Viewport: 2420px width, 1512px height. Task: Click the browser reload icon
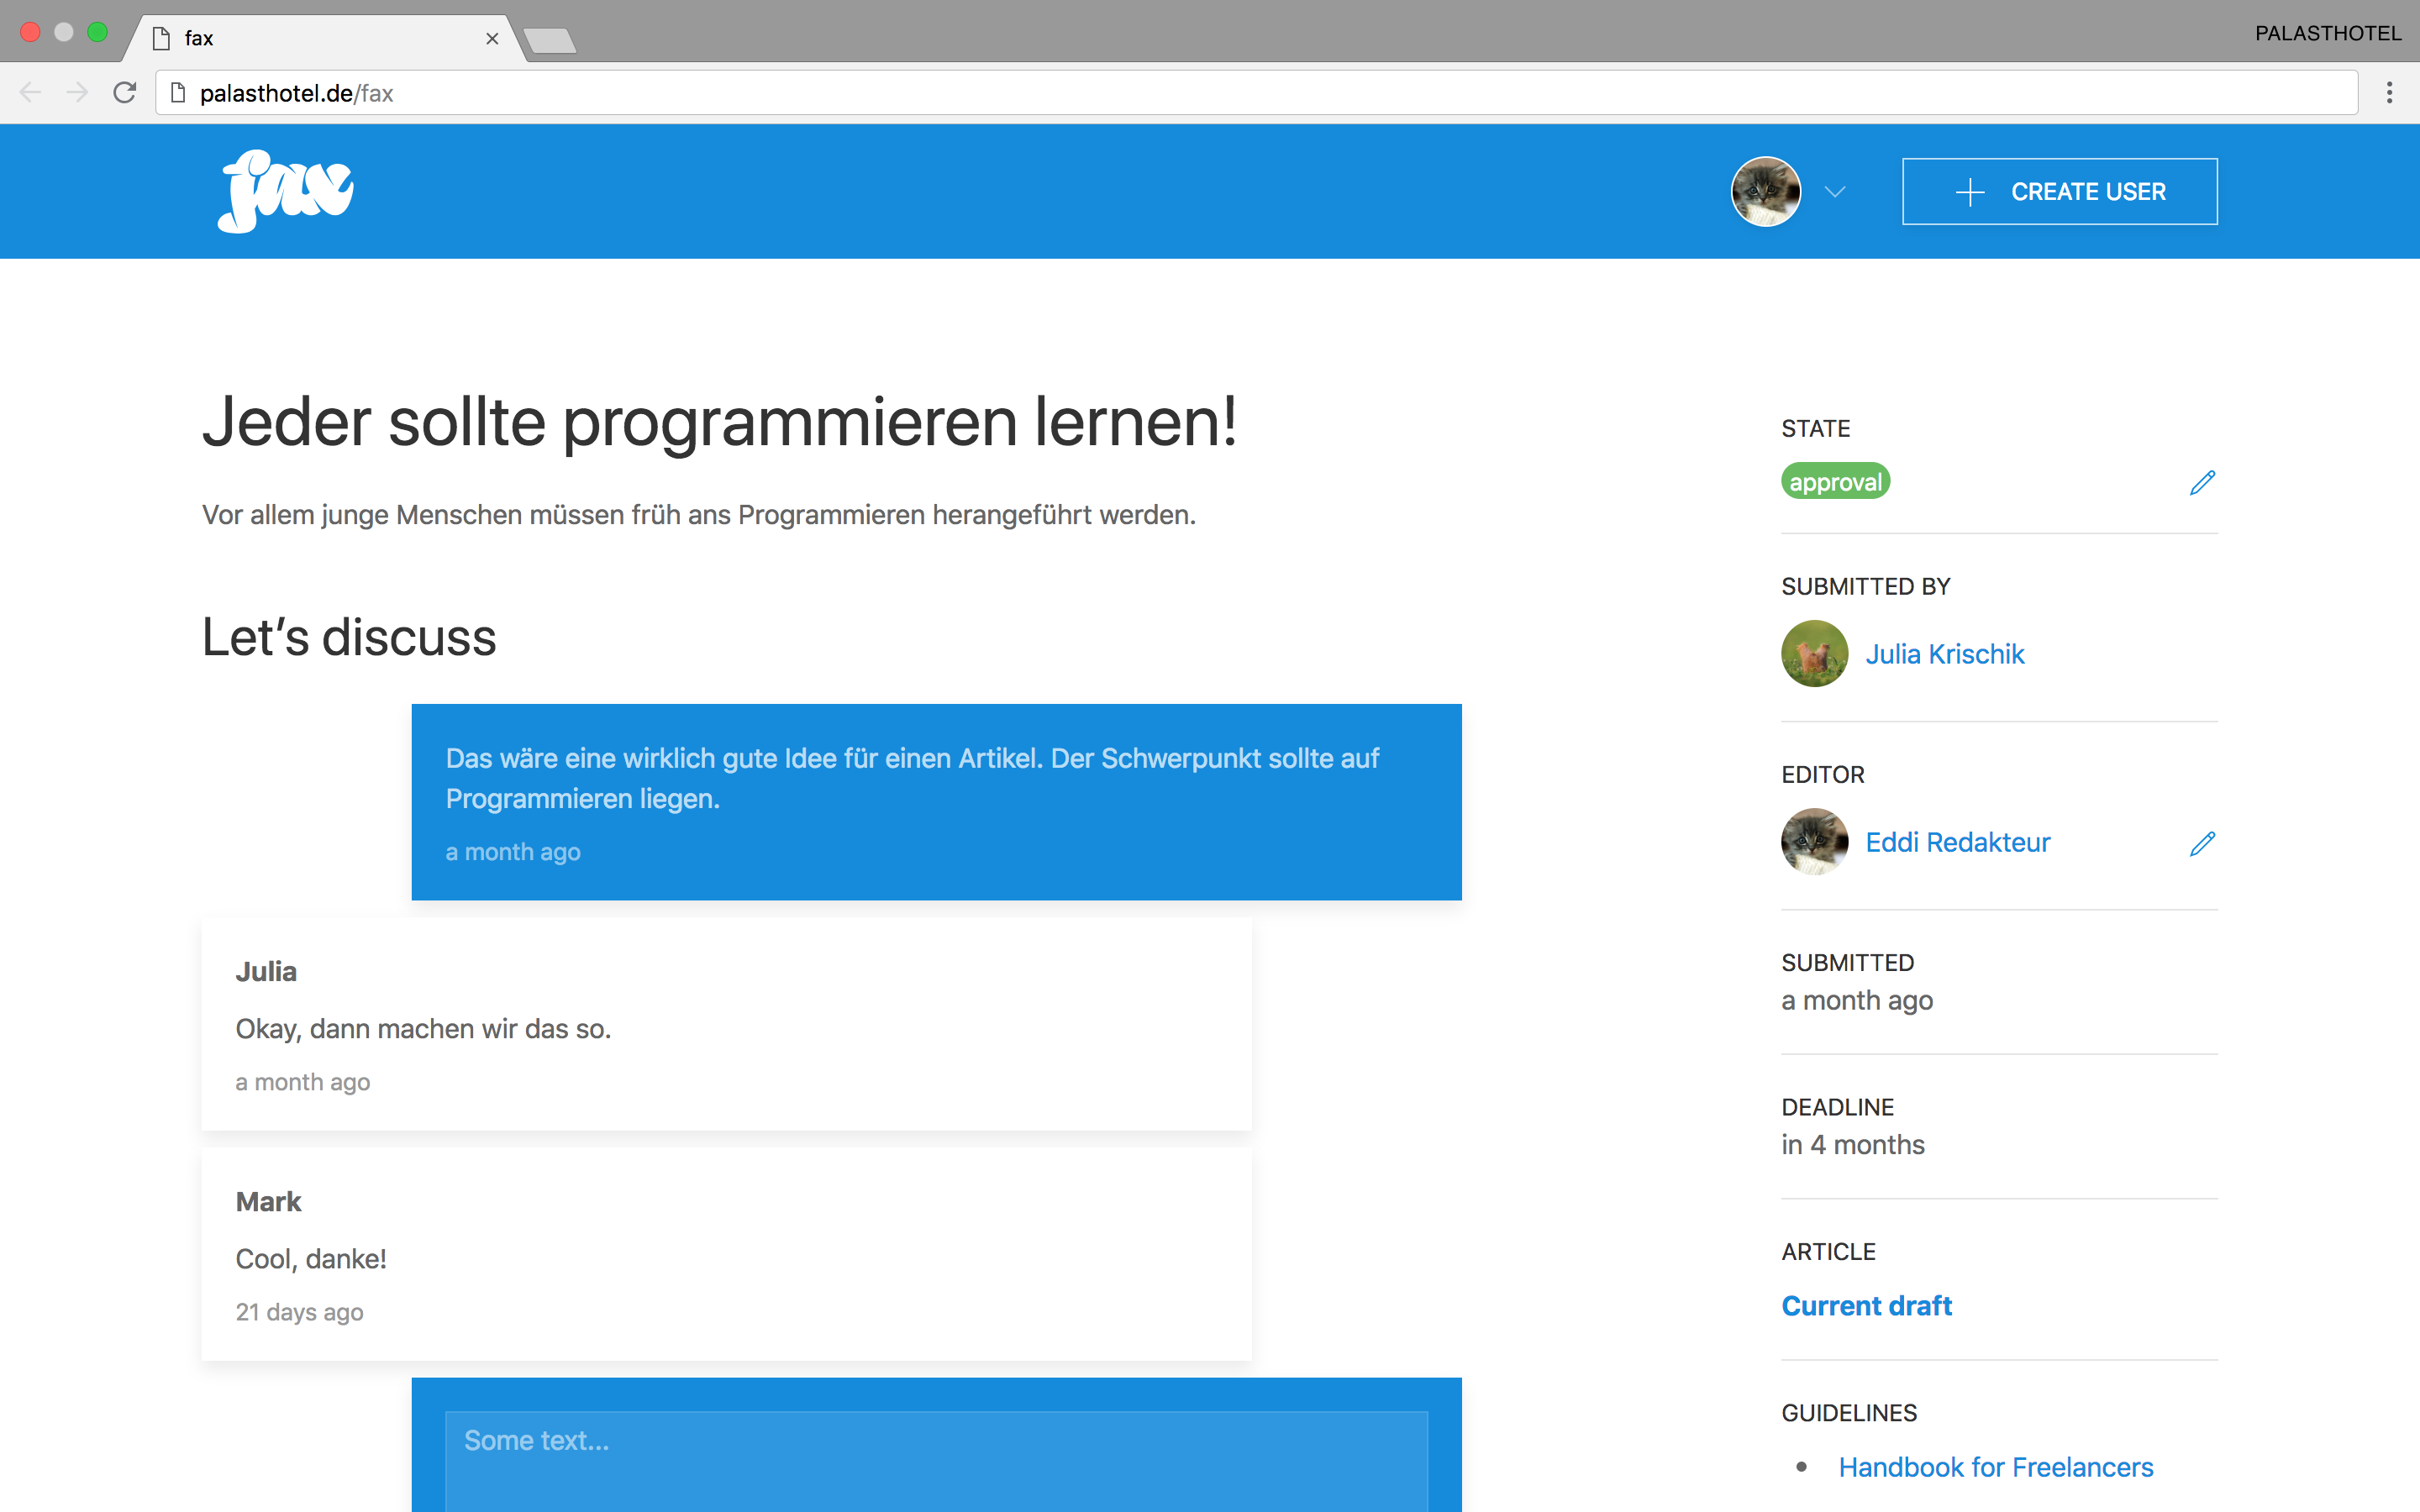(125, 93)
